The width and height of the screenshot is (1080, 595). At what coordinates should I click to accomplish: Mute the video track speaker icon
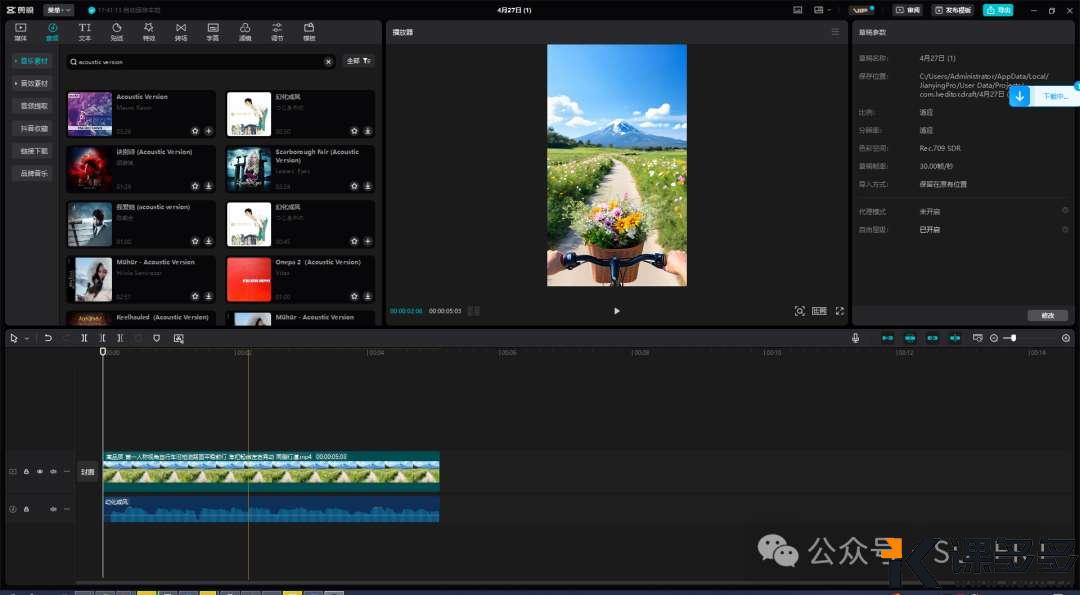53,471
